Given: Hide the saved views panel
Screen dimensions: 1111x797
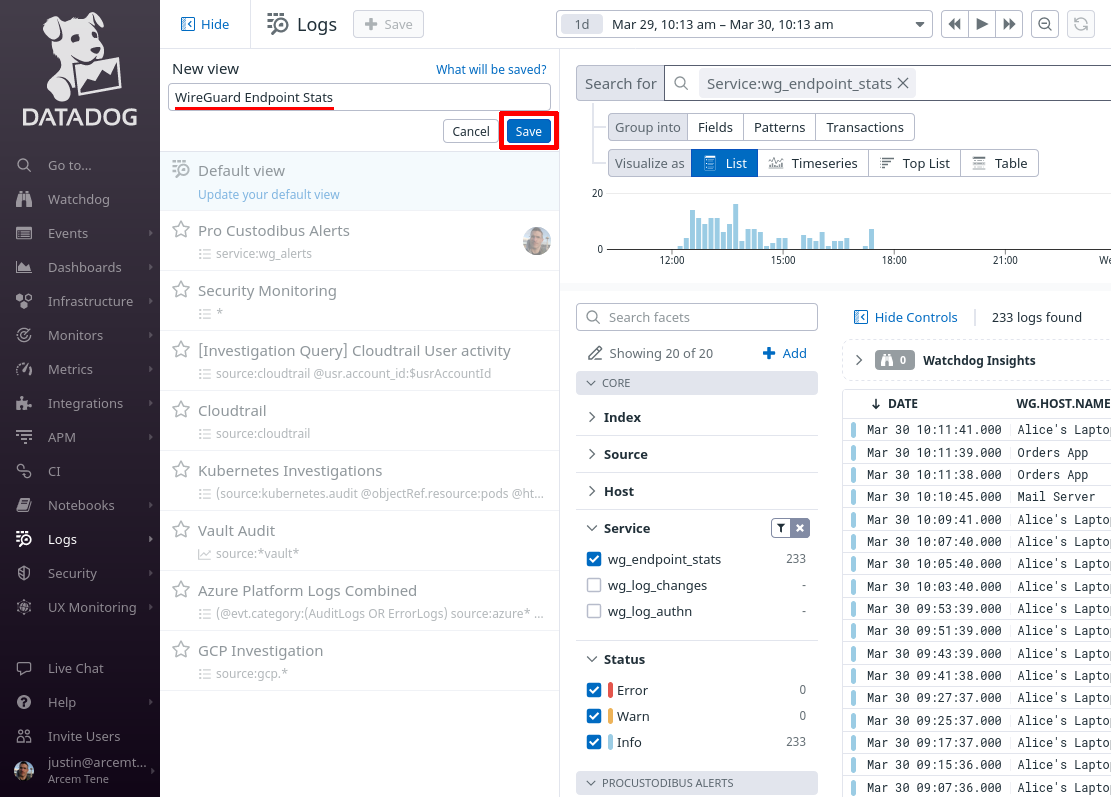Looking at the screenshot, I should pos(205,24).
